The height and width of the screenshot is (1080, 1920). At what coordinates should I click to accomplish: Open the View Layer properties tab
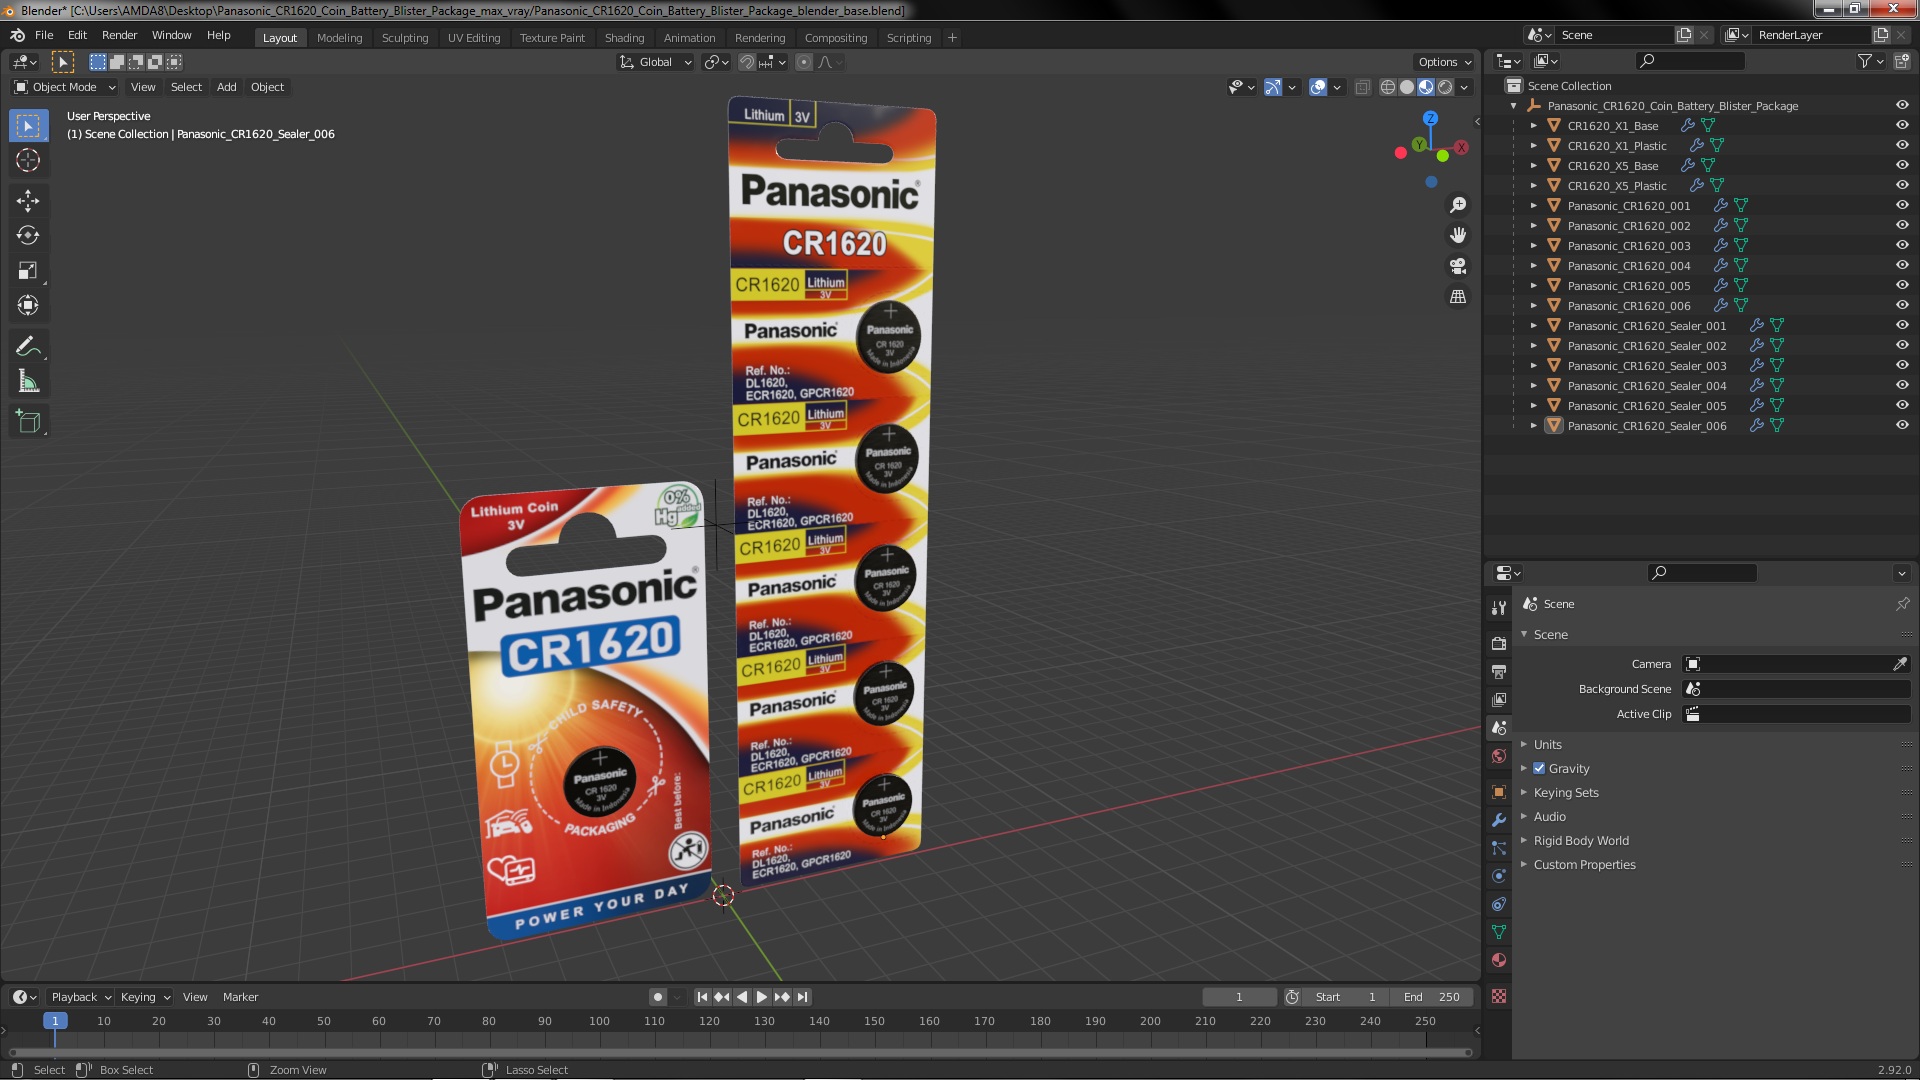pos(1498,699)
